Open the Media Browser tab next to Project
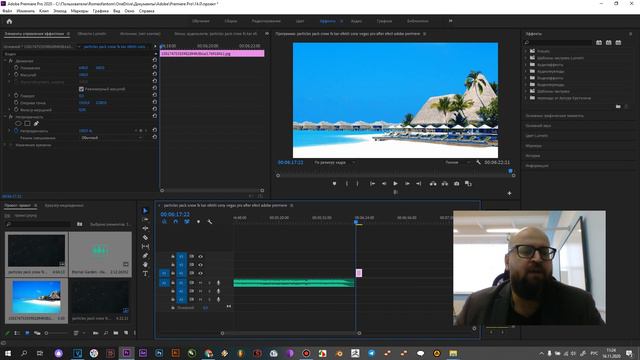Viewport: 640px width, 360px height. pos(64,206)
